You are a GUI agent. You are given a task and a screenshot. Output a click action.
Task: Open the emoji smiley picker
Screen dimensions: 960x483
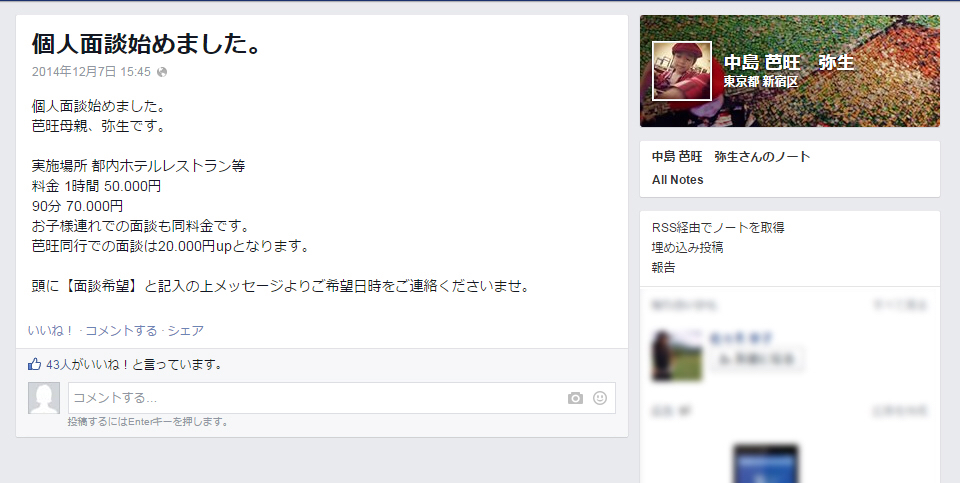coord(600,398)
